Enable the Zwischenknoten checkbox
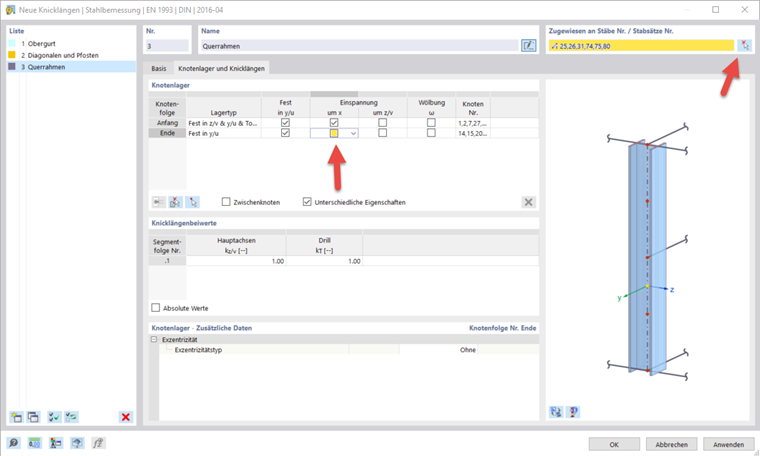This screenshot has height=456, width=760. (226, 202)
